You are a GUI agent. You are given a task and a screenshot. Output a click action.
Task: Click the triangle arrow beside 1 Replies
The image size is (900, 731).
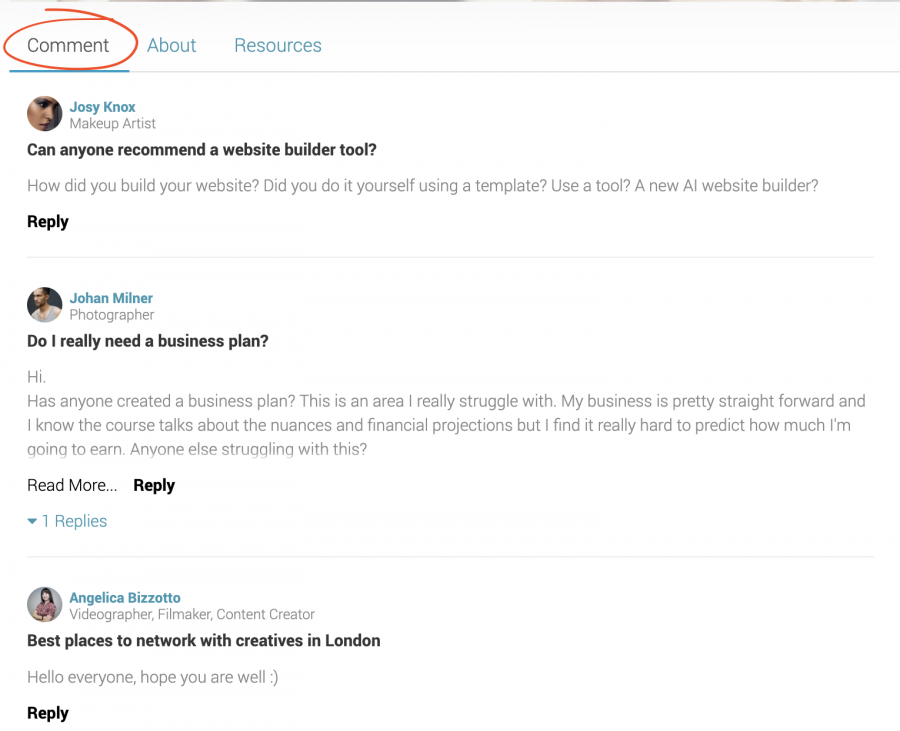point(32,521)
